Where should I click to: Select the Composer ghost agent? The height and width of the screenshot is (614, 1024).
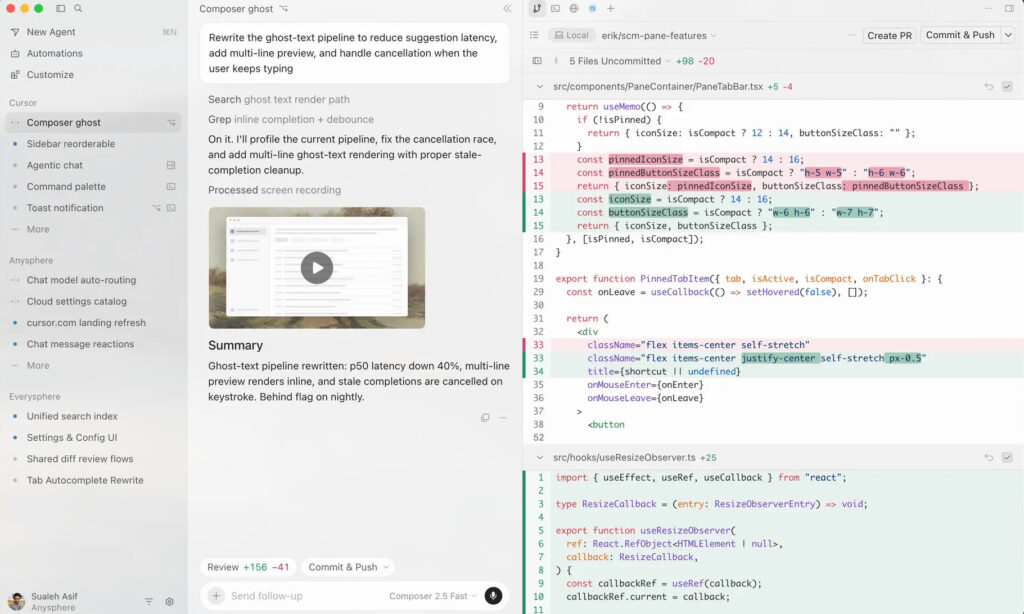coord(93,122)
